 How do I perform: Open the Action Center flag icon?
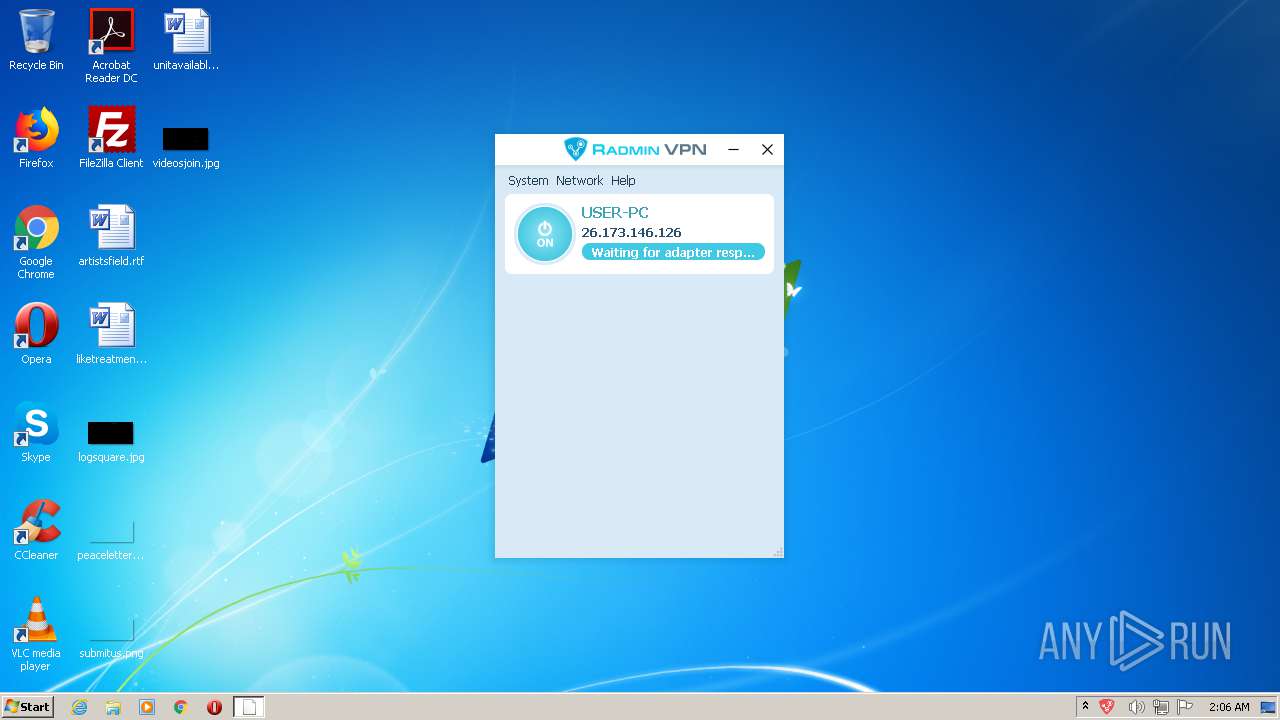(x=1186, y=707)
